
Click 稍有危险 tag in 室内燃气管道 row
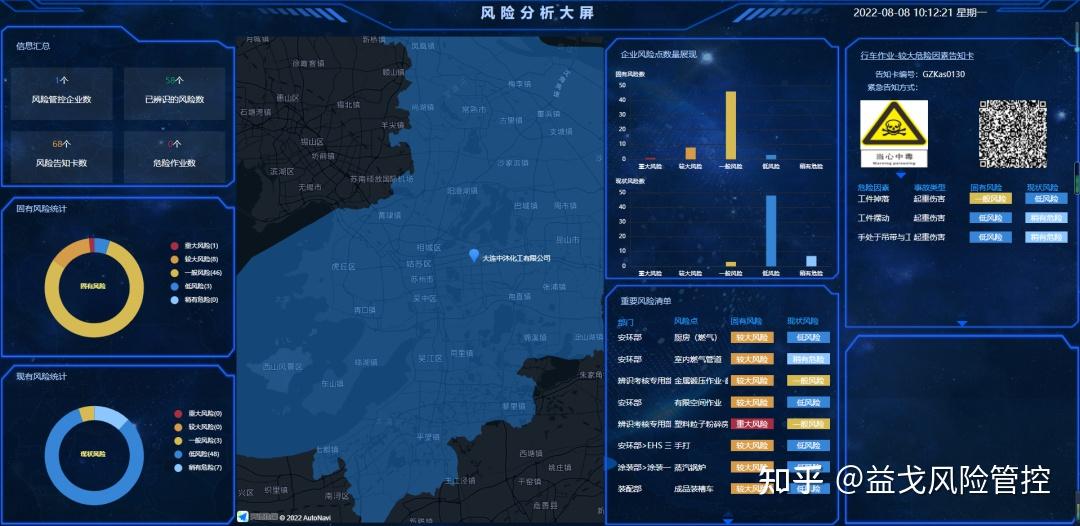click(808, 359)
